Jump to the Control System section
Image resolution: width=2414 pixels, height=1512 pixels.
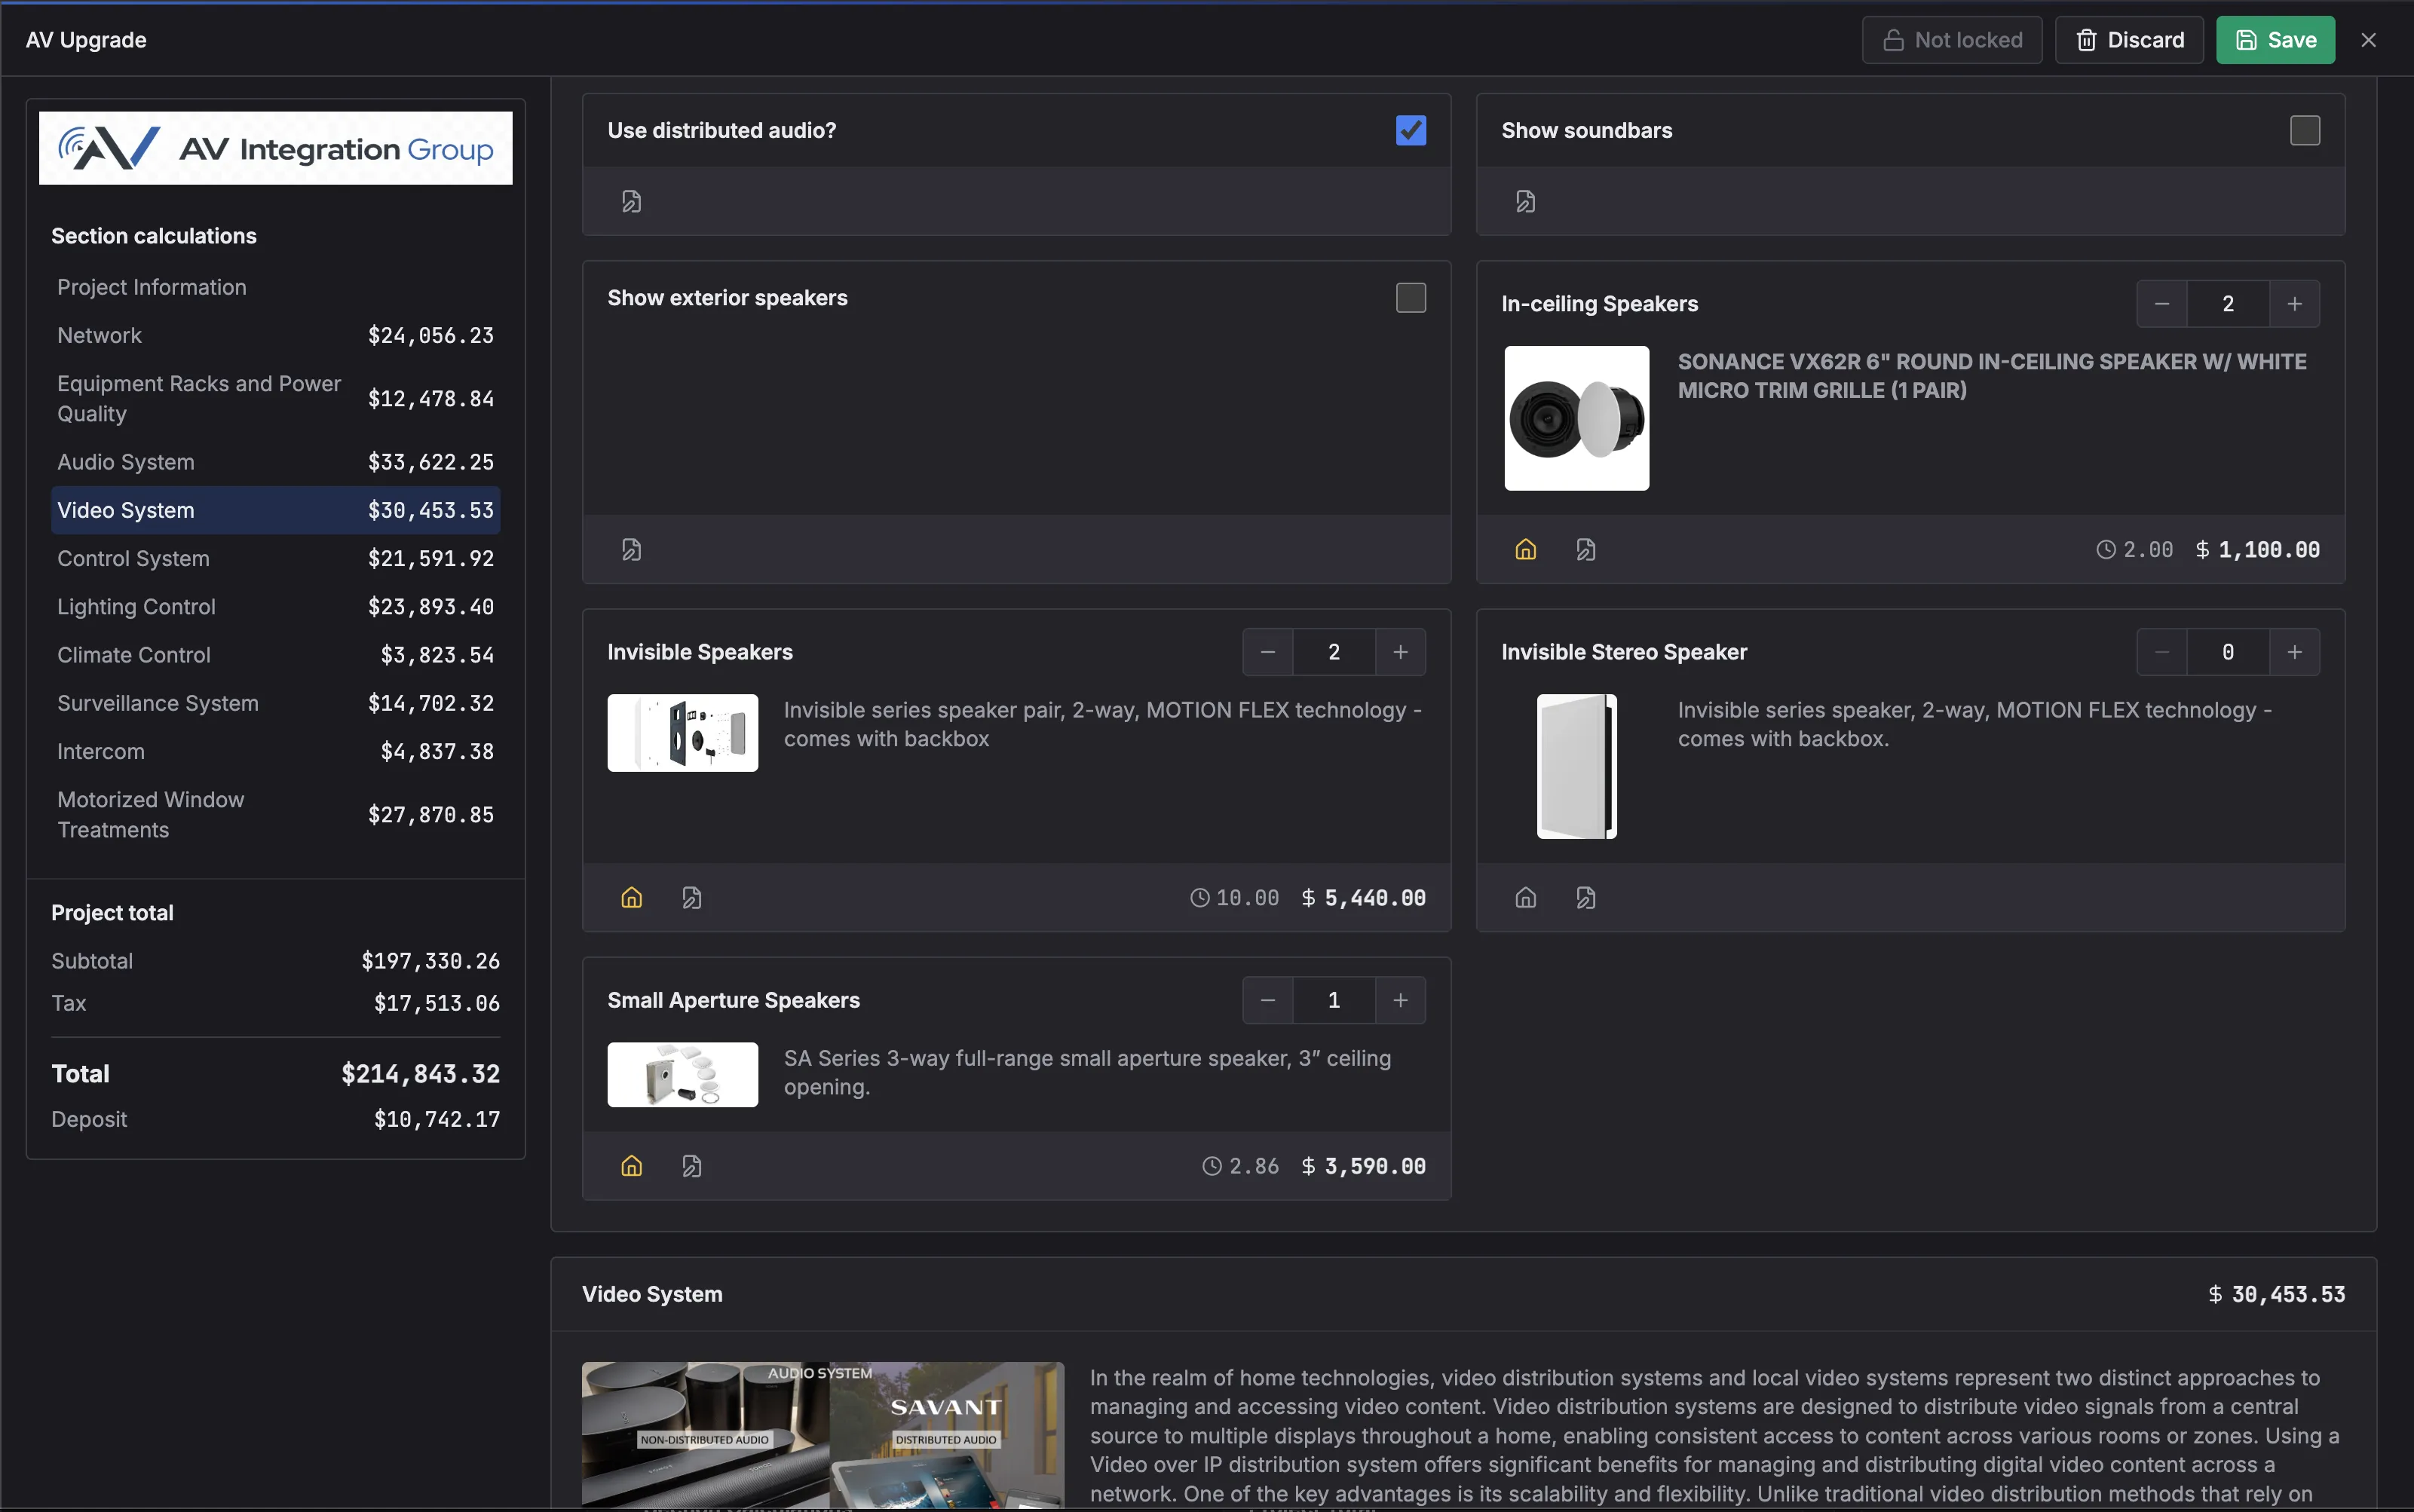pyautogui.click(x=275, y=558)
